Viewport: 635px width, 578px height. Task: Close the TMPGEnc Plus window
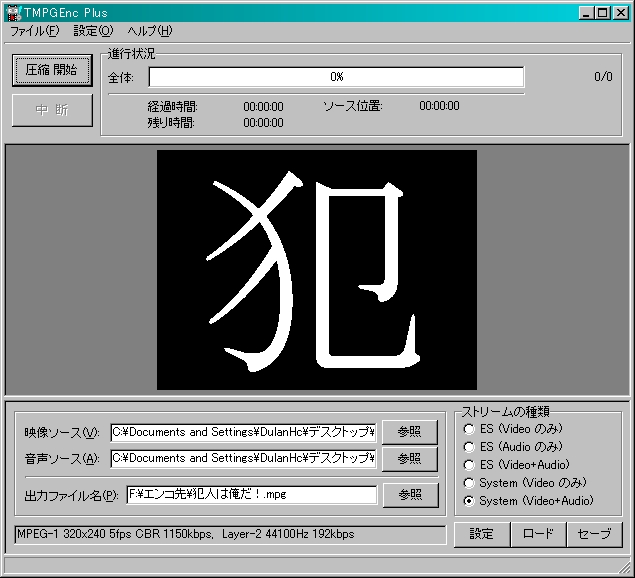click(620, 13)
